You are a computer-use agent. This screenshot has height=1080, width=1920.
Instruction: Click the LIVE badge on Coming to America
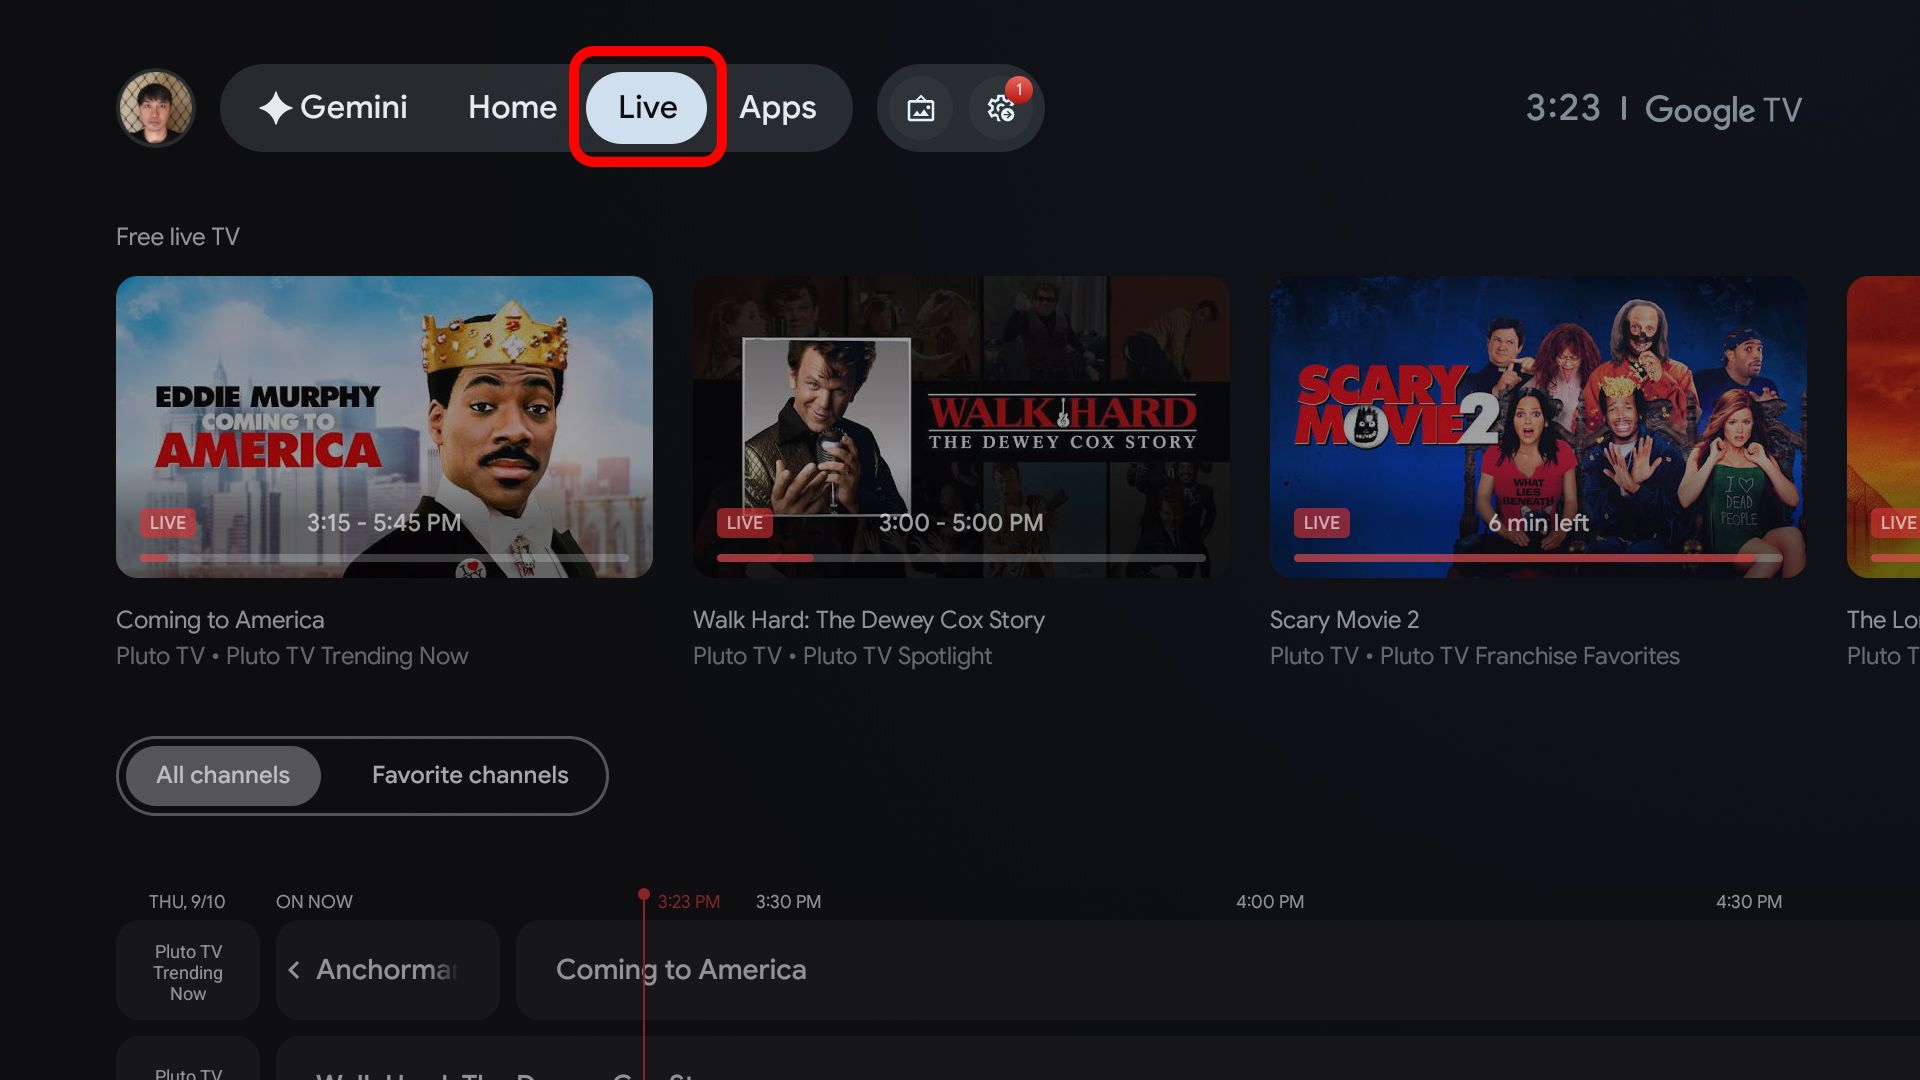pyautogui.click(x=167, y=522)
